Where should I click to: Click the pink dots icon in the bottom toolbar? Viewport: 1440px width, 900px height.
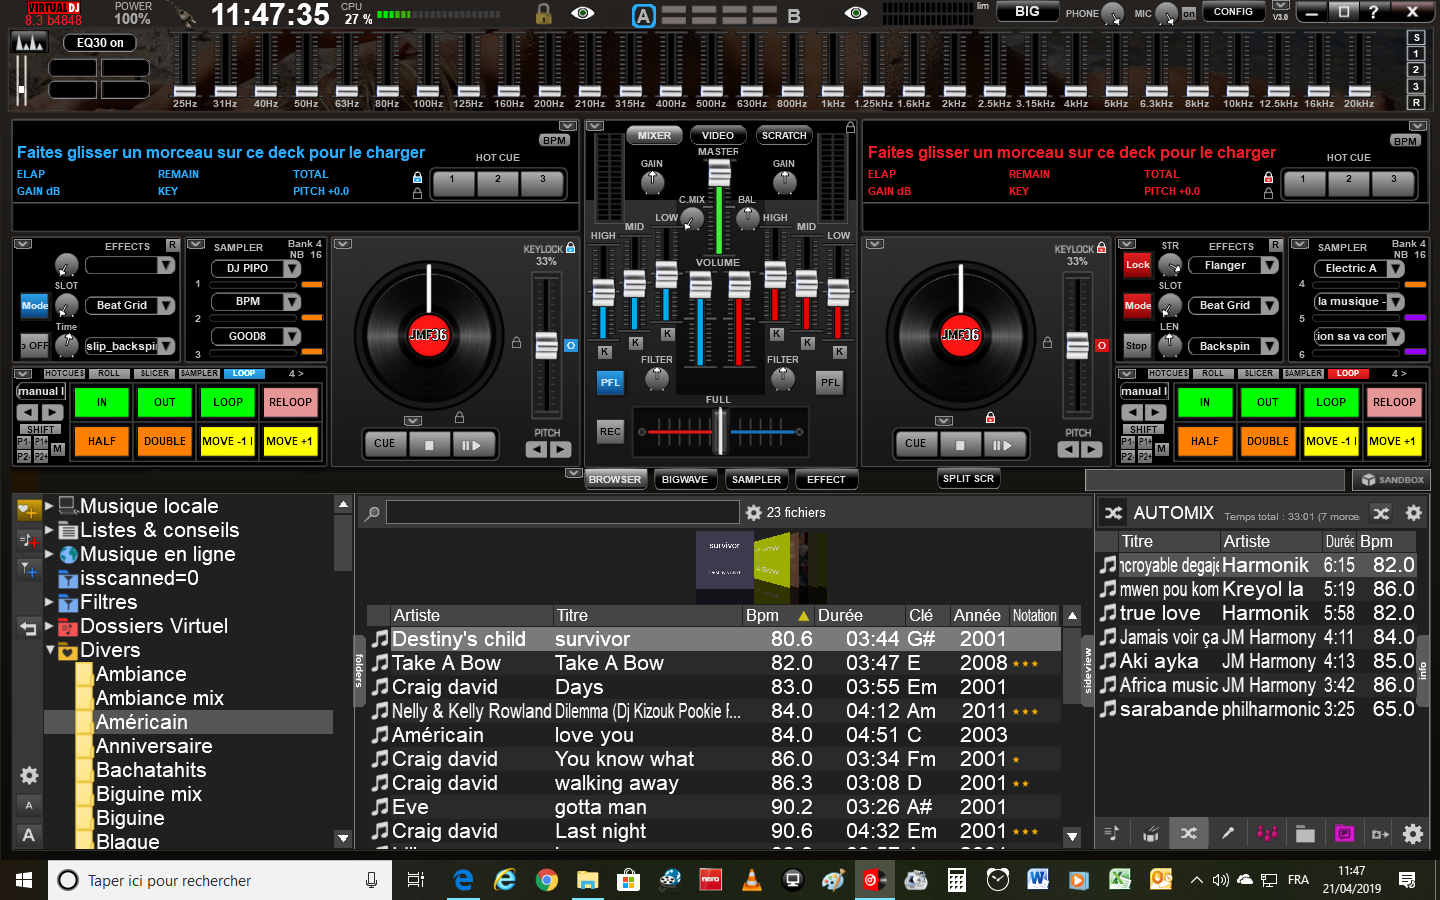pos(1267,833)
